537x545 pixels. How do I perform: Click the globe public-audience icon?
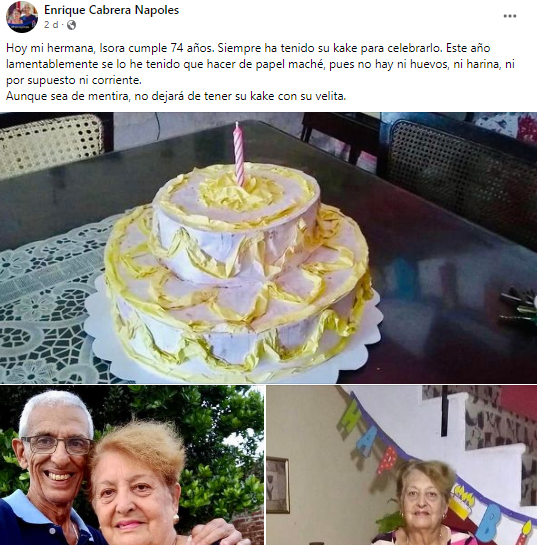71,25
